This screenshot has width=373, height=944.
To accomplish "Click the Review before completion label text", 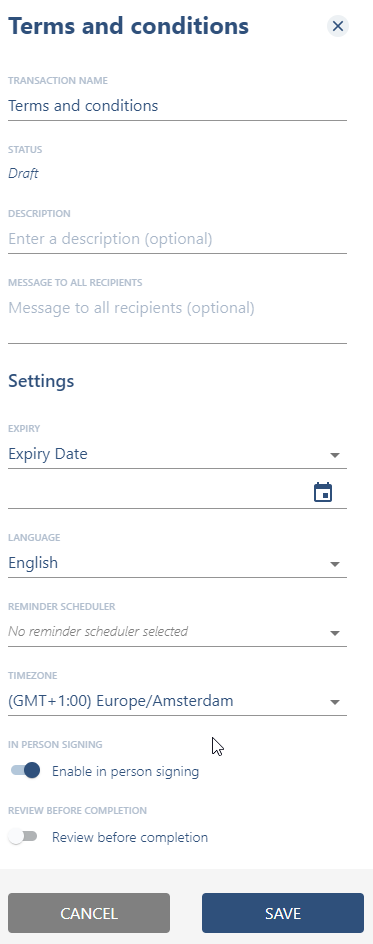I will pyautogui.click(x=130, y=837).
